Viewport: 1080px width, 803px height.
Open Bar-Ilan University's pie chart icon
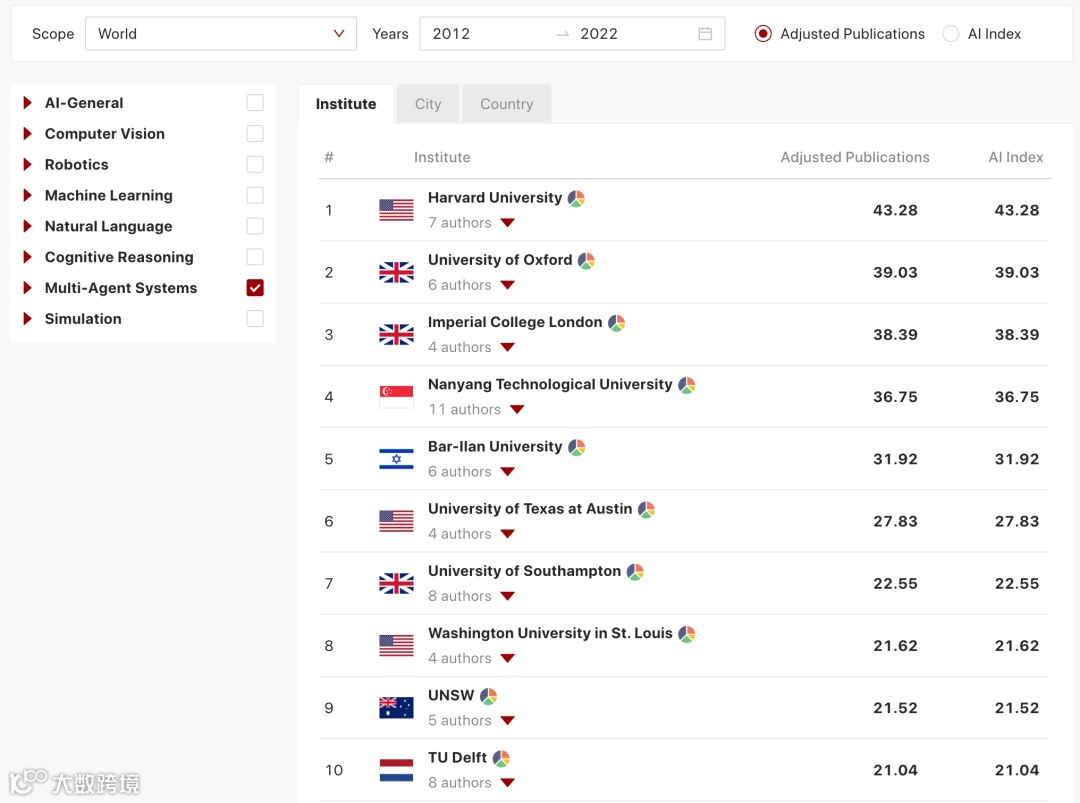(577, 447)
